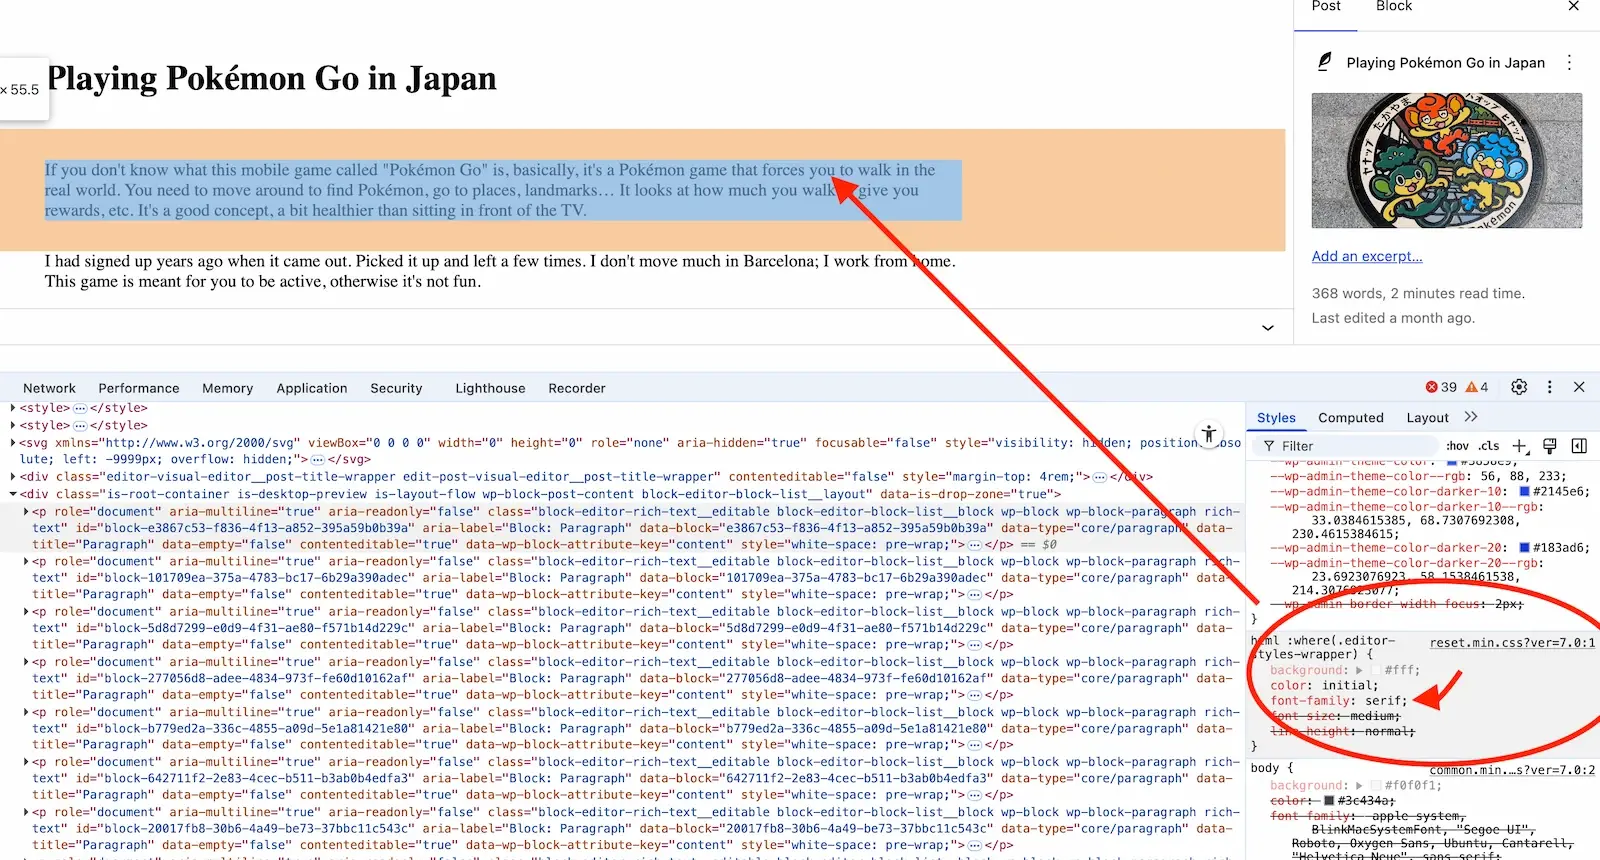The width and height of the screenshot is (1600, 860).
Task: Open the Lighthouse panel tab
Action: pyautogui.click(x=490, y=388)
